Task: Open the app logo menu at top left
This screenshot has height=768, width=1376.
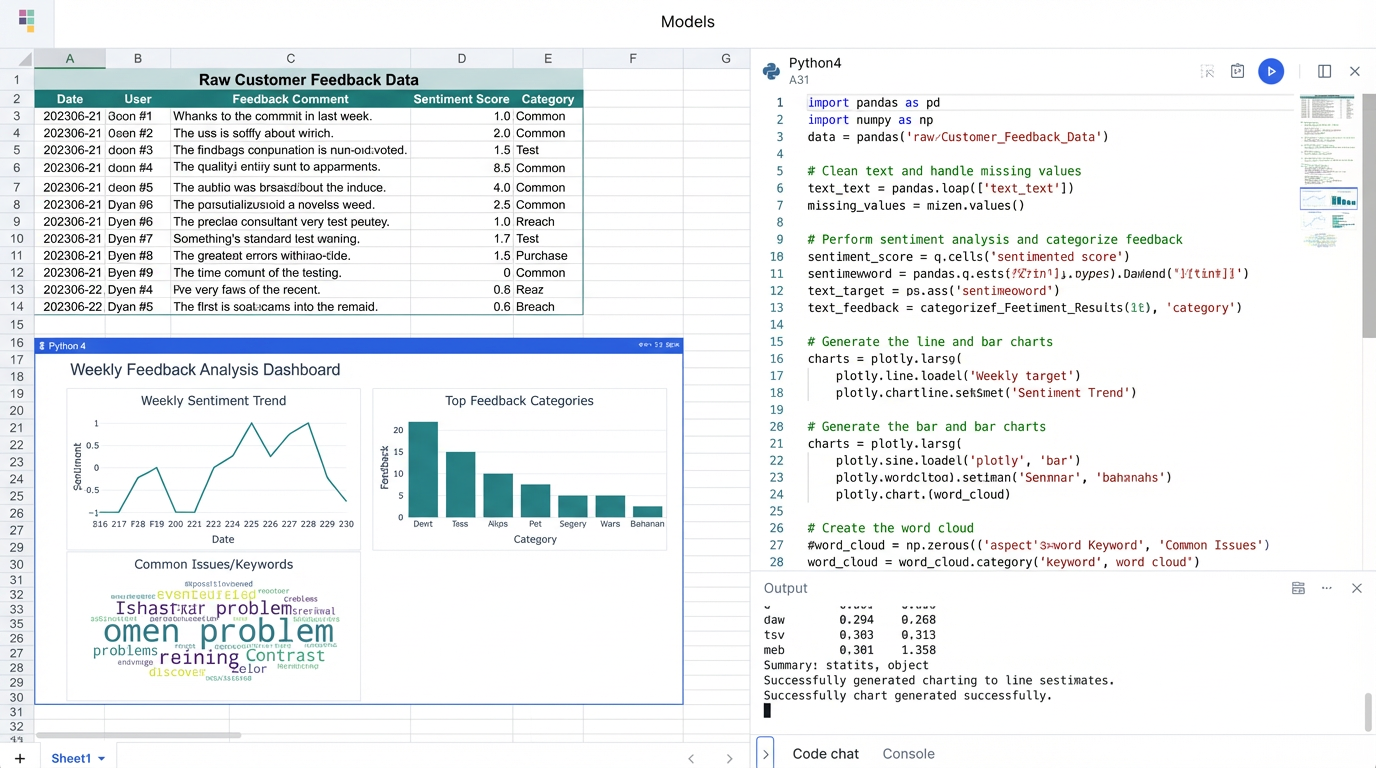Action: [27, 20]
